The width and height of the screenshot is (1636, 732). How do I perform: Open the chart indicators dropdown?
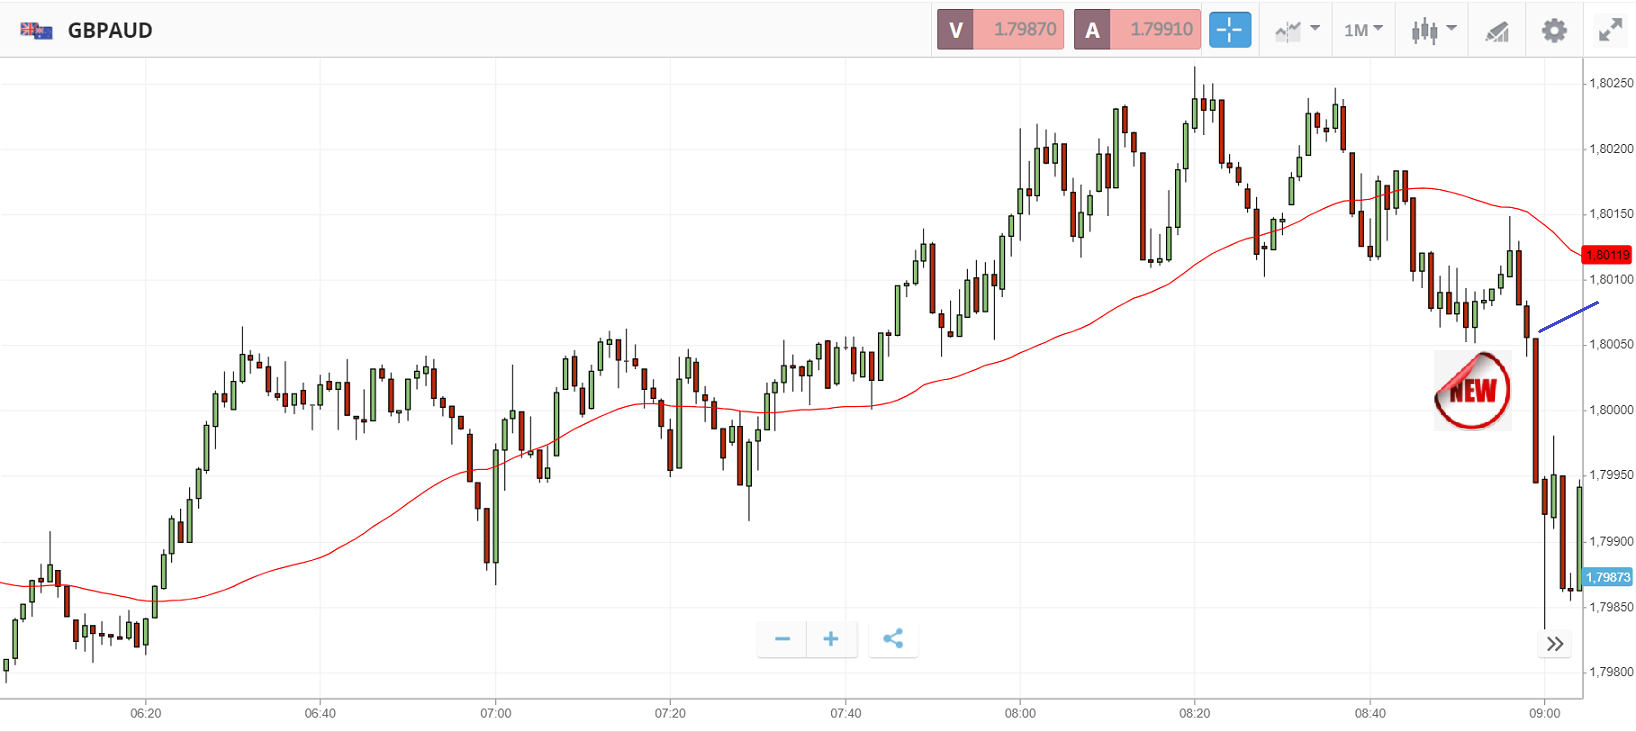click(1297, 30)
